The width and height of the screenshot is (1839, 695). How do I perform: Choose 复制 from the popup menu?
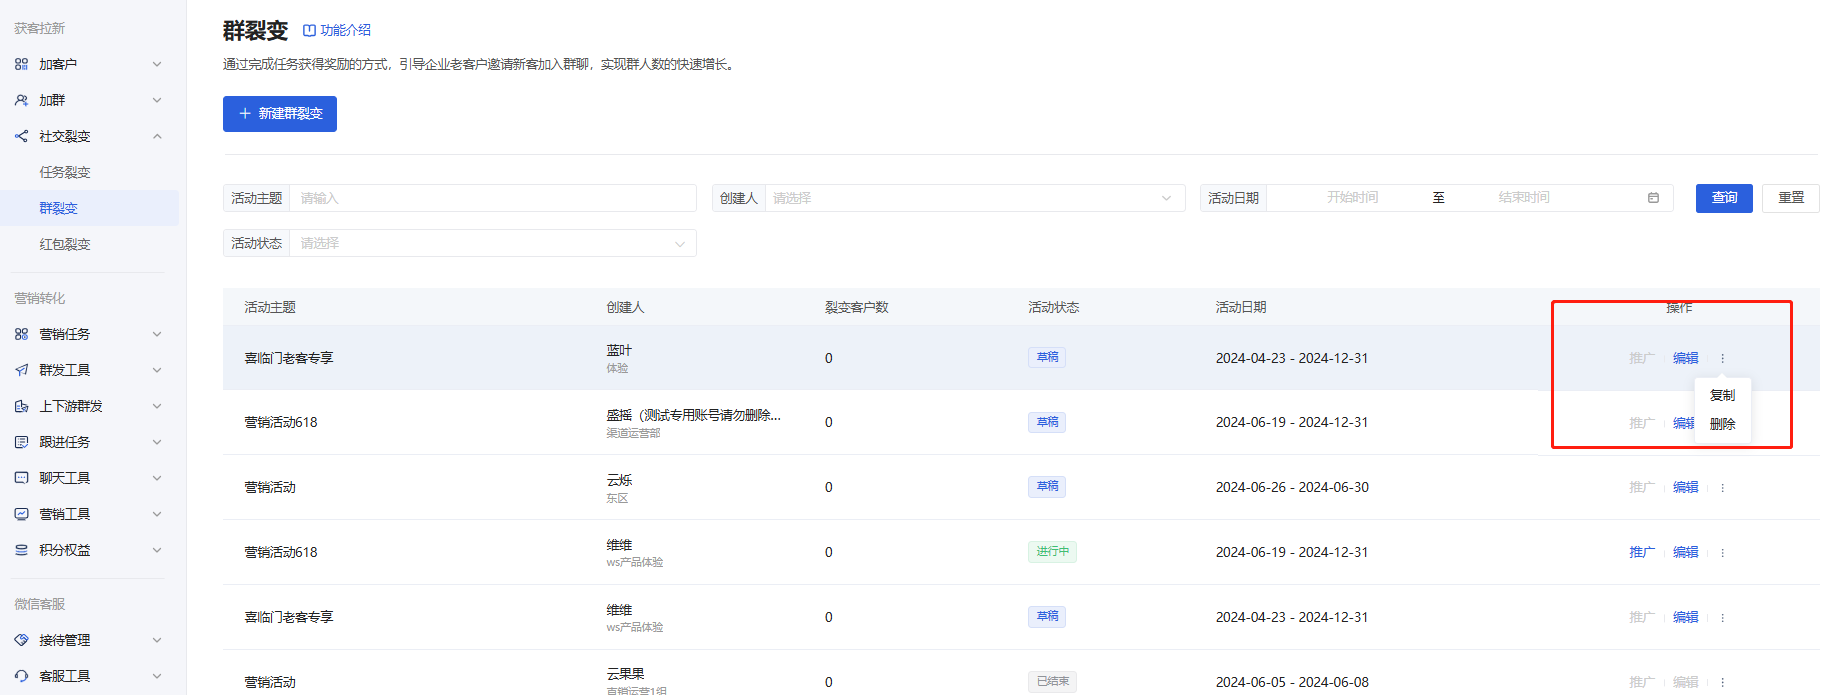(x=1722, y=395)
